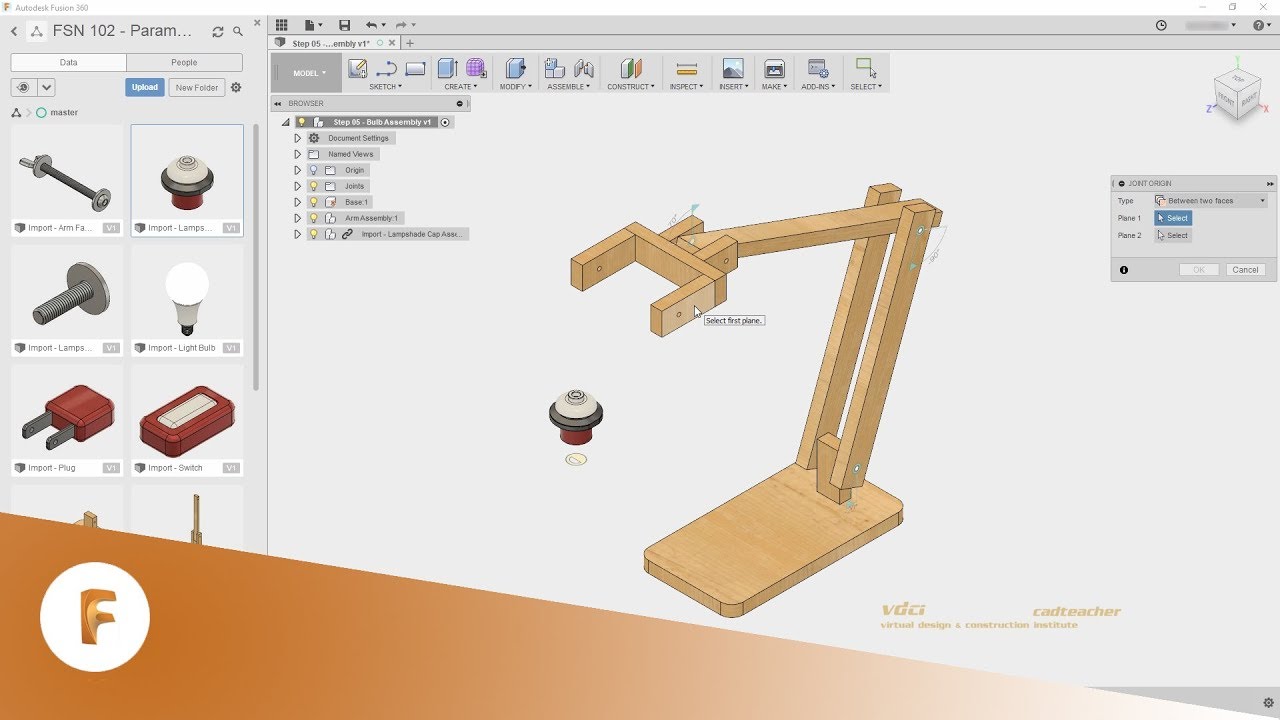This screenshot has width=1280, height=720.
Task: Click the Measure inspect icon
Action: click(686, 68)
